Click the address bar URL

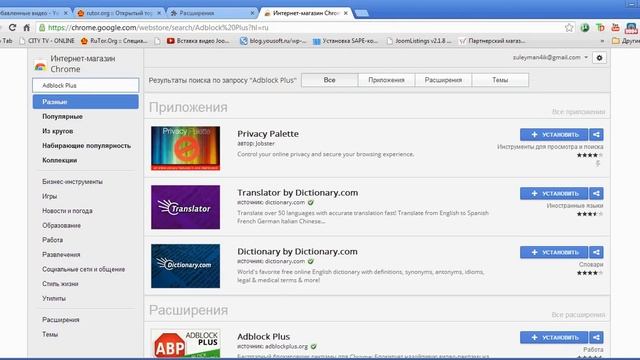(158, 27)
